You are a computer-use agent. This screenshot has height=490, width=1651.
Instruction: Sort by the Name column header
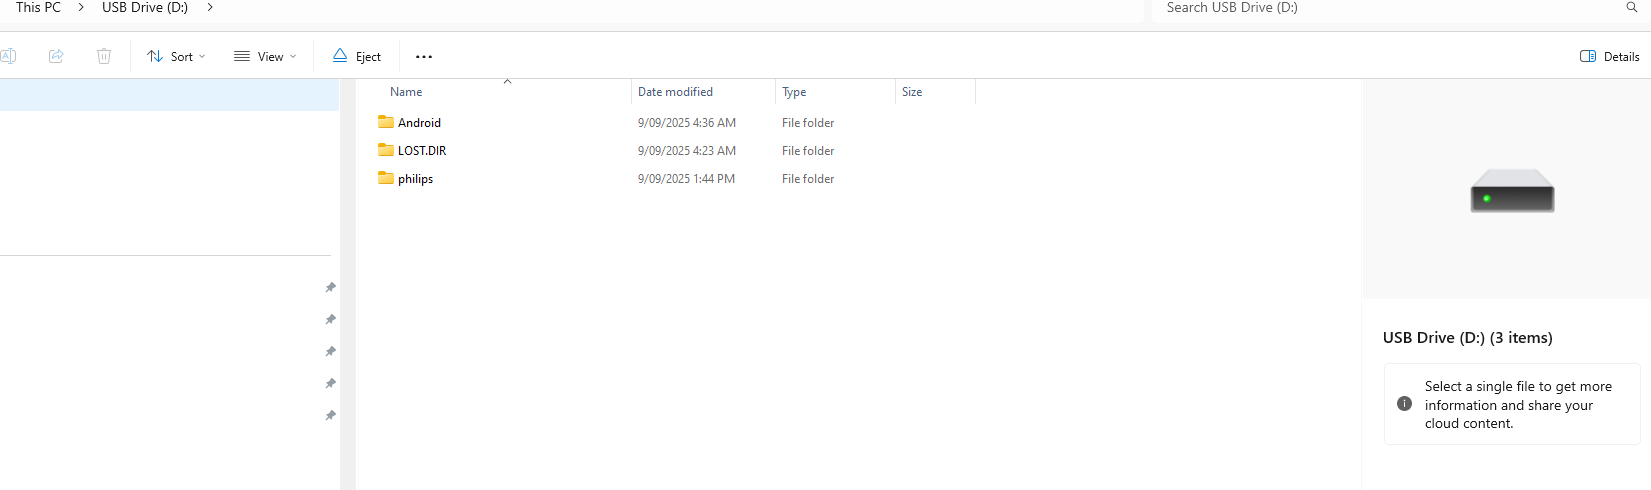[x=406, y=92]
